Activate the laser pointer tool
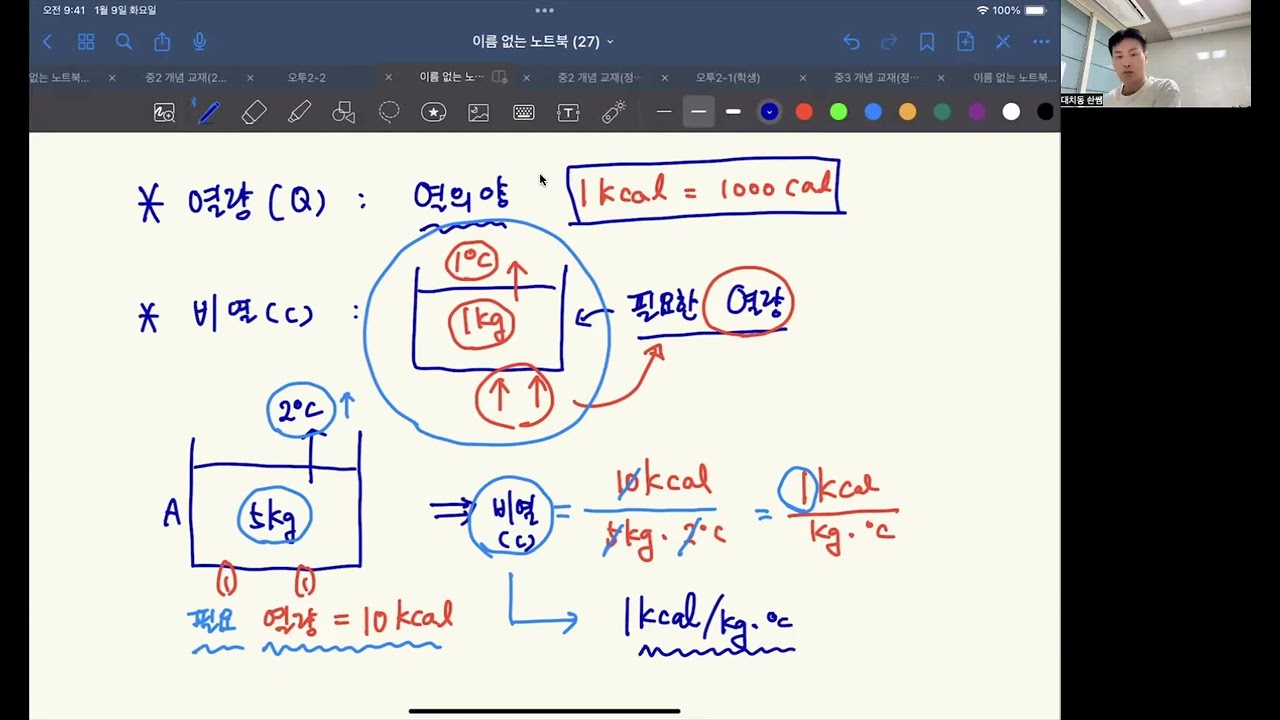Image resolution: width=1280 pixels, height=720 pixels. (614, 113)
